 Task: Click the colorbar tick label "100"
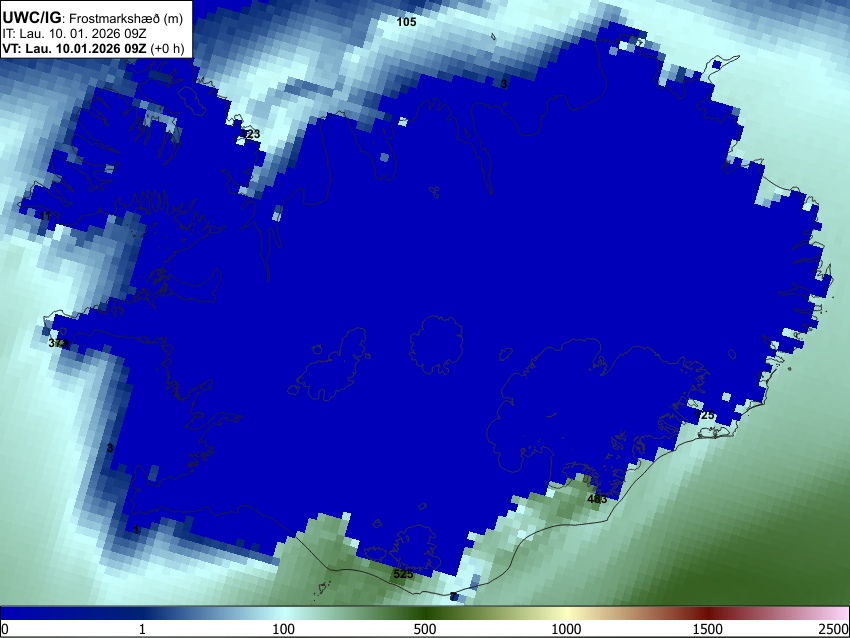[x=284, y=629]
